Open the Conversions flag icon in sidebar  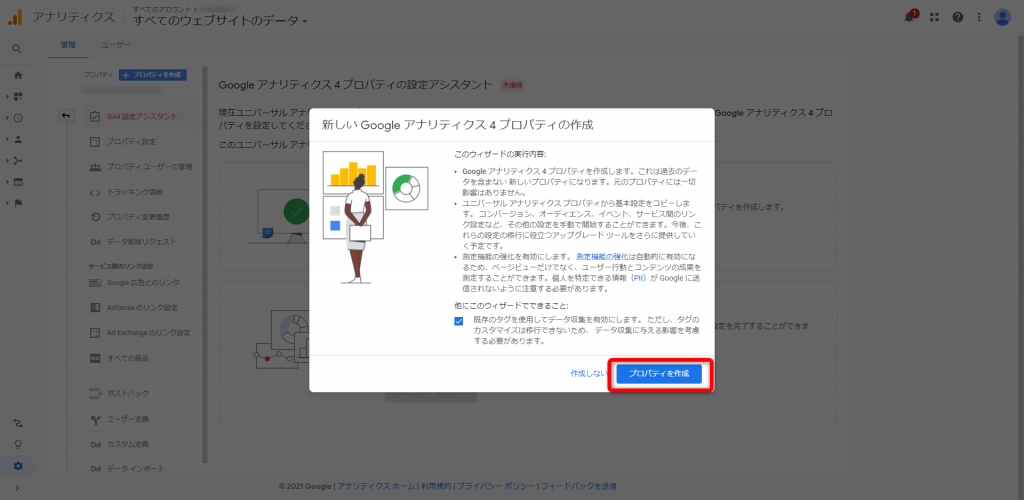(18, 203)
